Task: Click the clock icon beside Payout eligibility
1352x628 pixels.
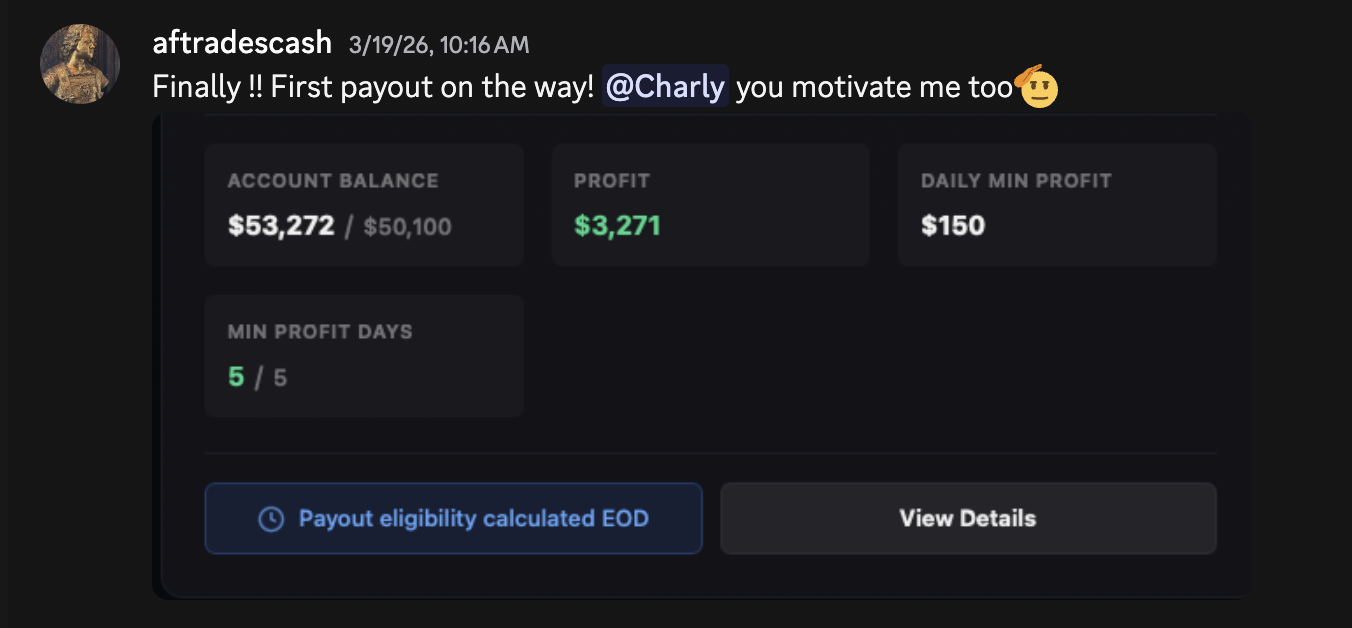Action: point(271,519)
